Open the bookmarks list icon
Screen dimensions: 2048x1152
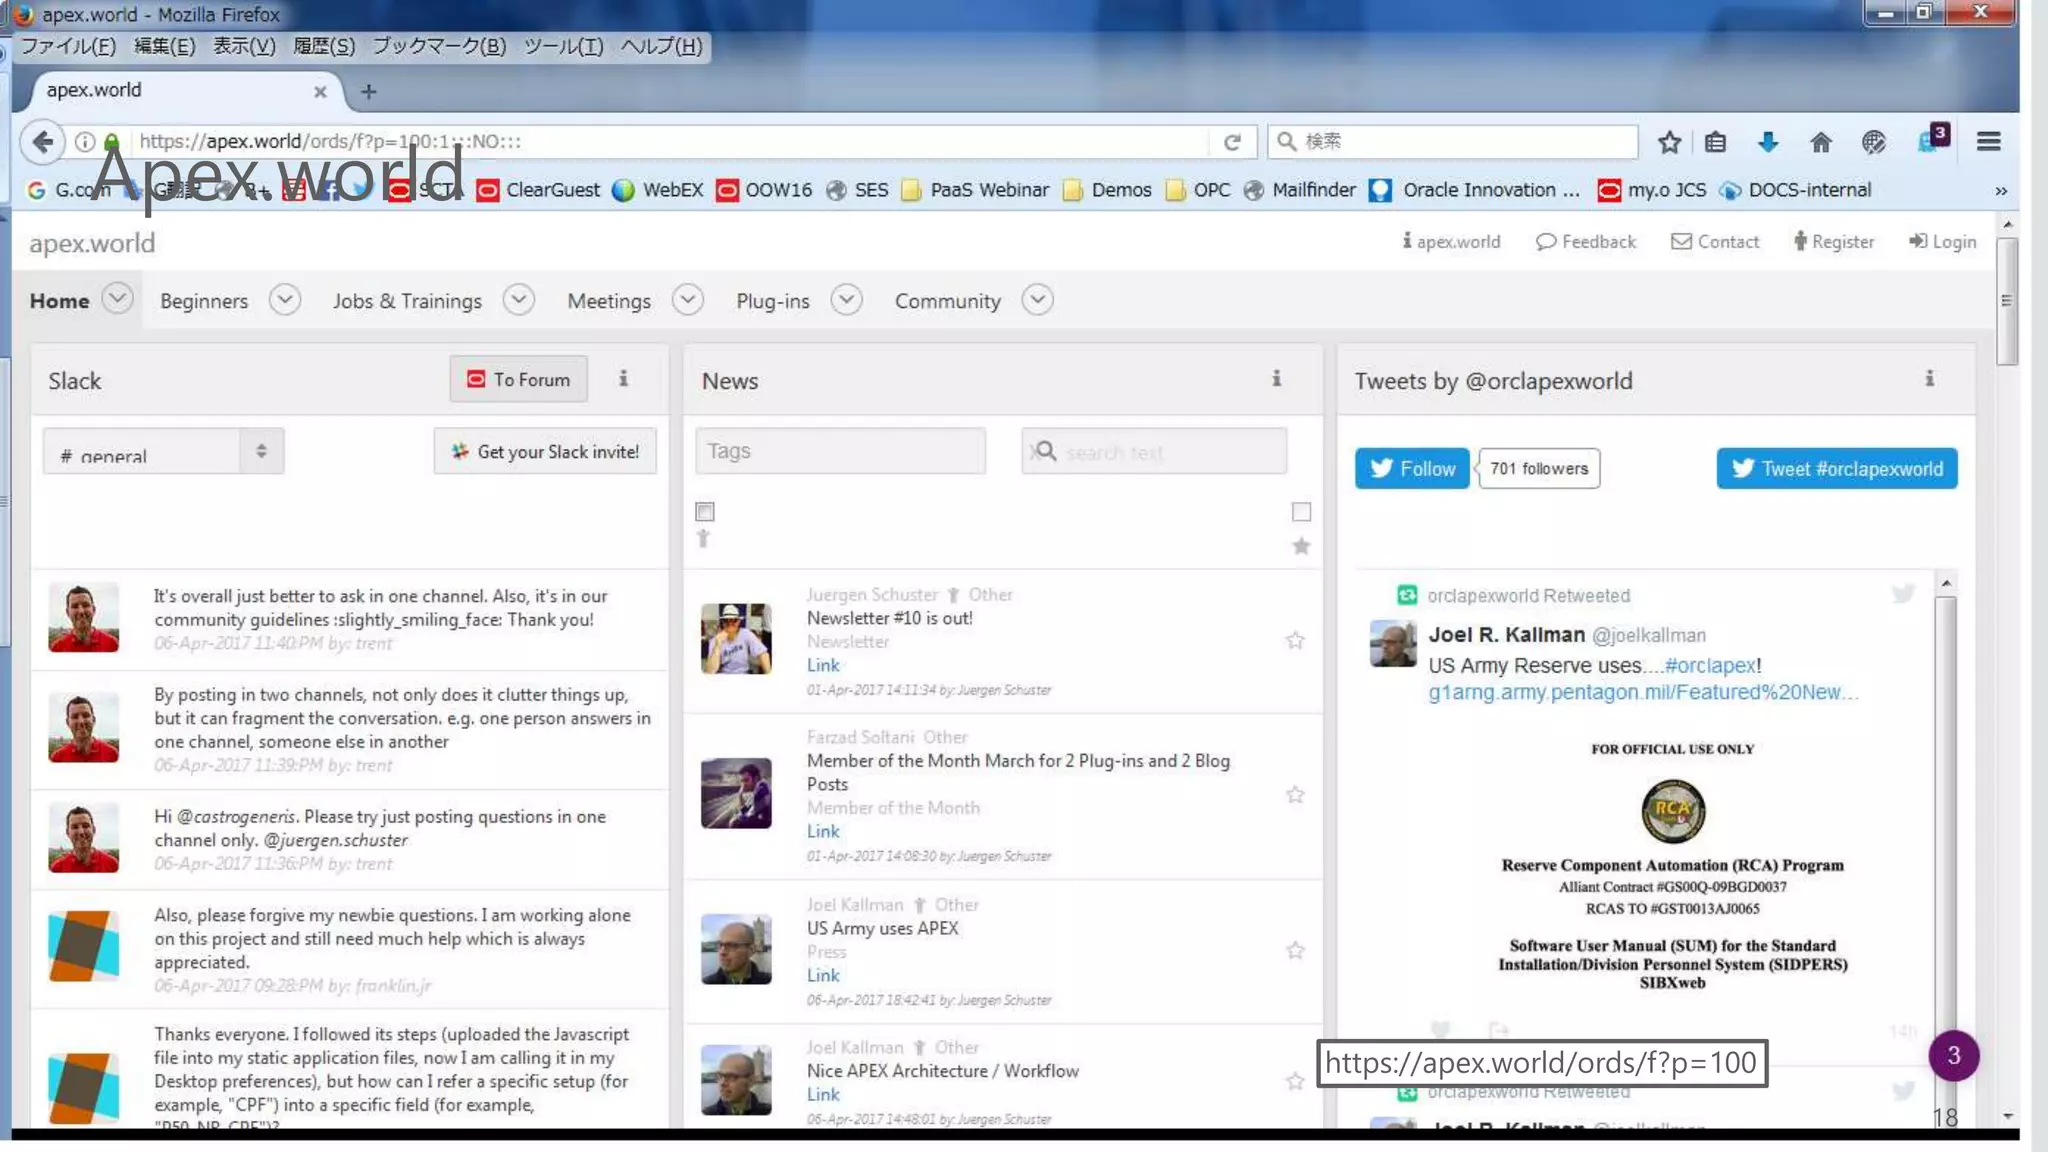click(1715, 142)
